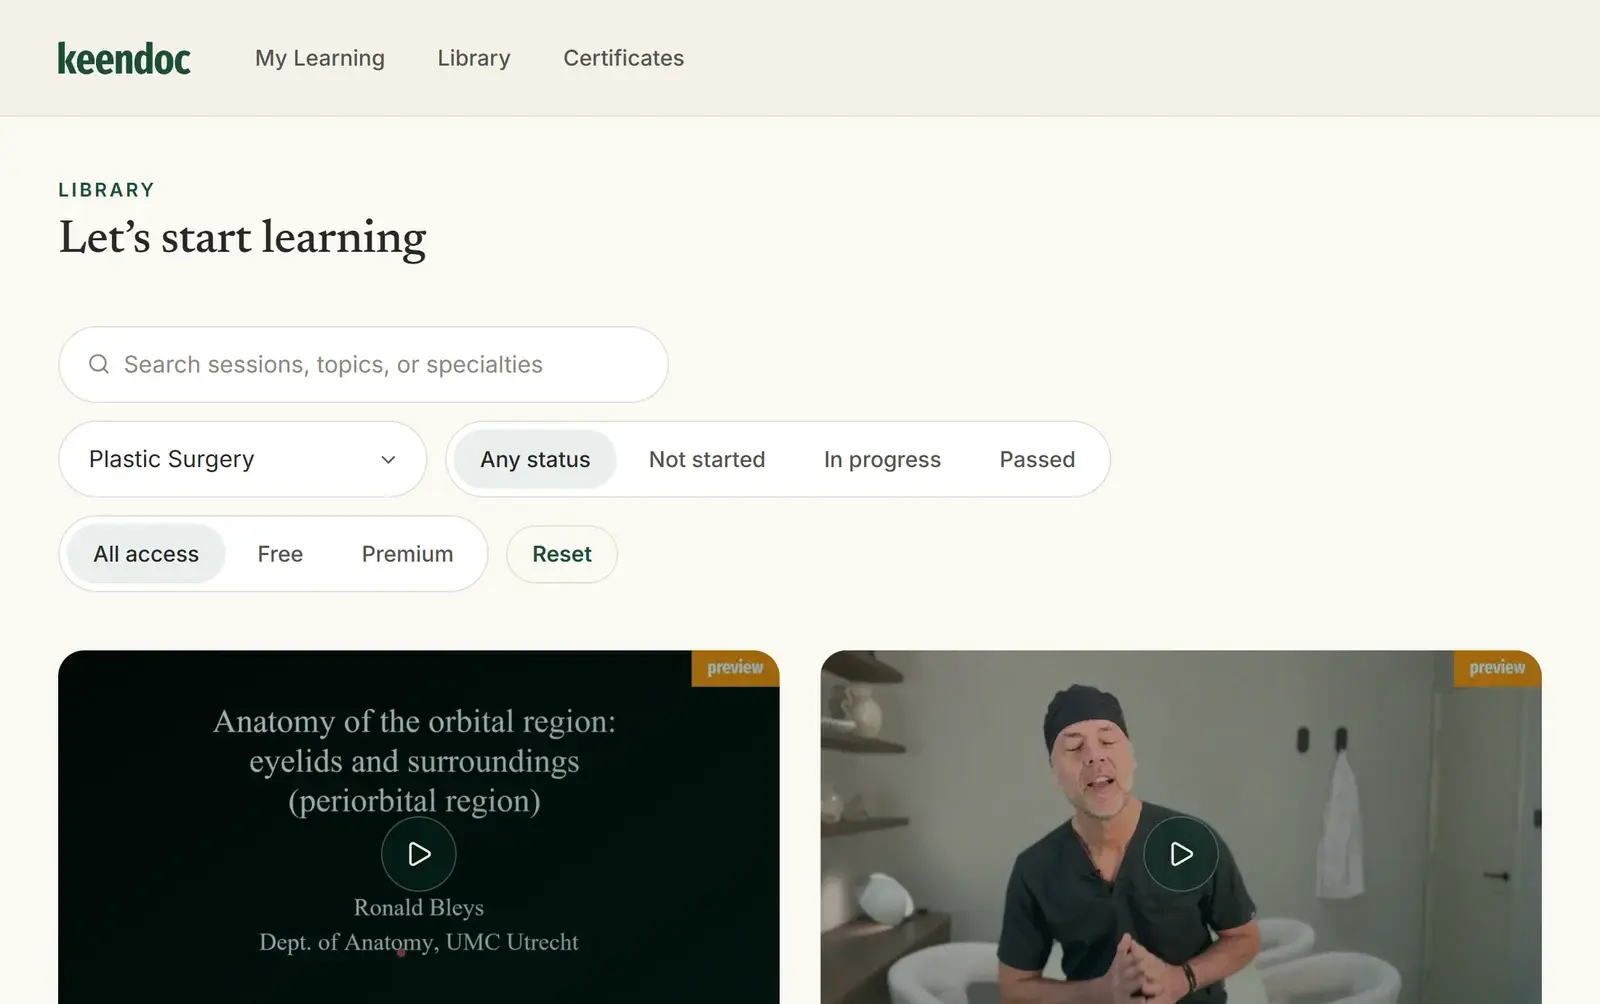1600x1004 pixels.
Task: Click the keendoc logo
Action: pyautogui.click(x=124, y=58)
